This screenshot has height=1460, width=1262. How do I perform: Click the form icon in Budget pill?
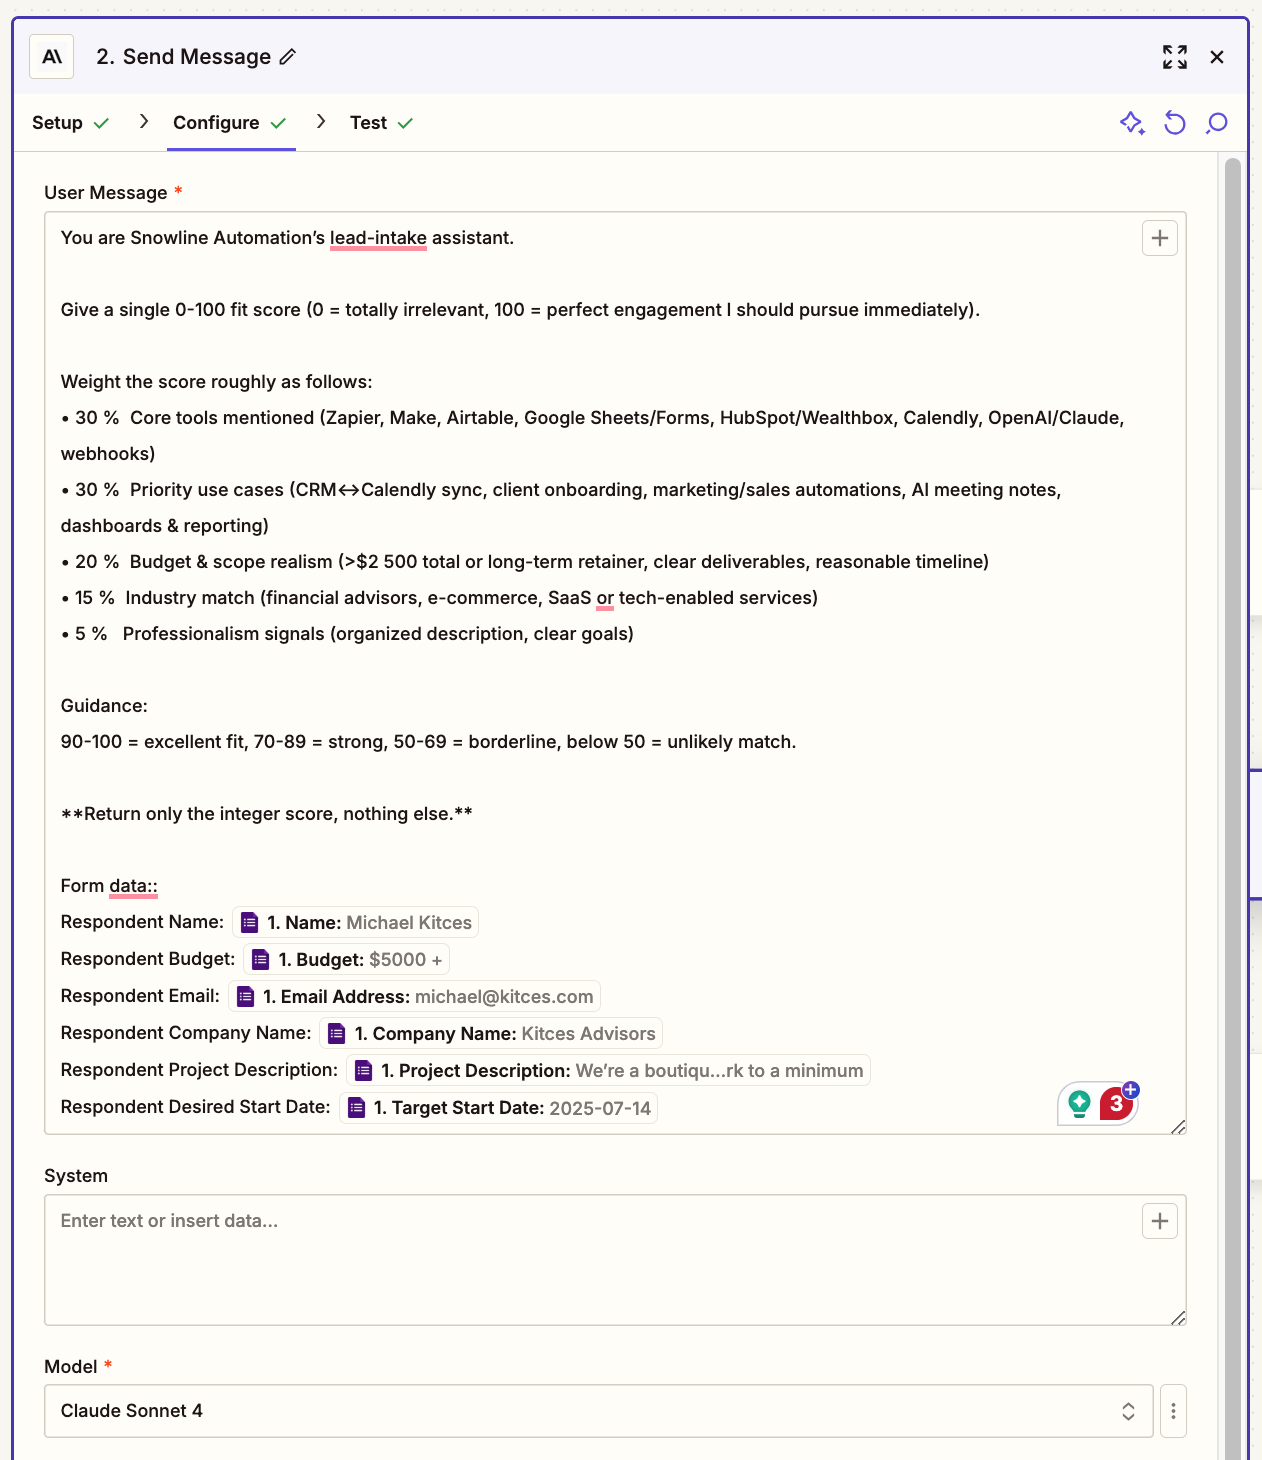261,960
